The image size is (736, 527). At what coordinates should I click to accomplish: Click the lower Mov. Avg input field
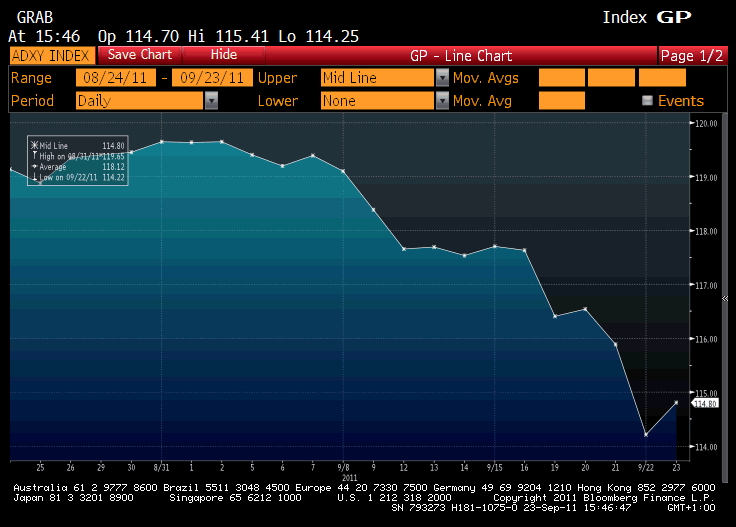click(561, 100)
